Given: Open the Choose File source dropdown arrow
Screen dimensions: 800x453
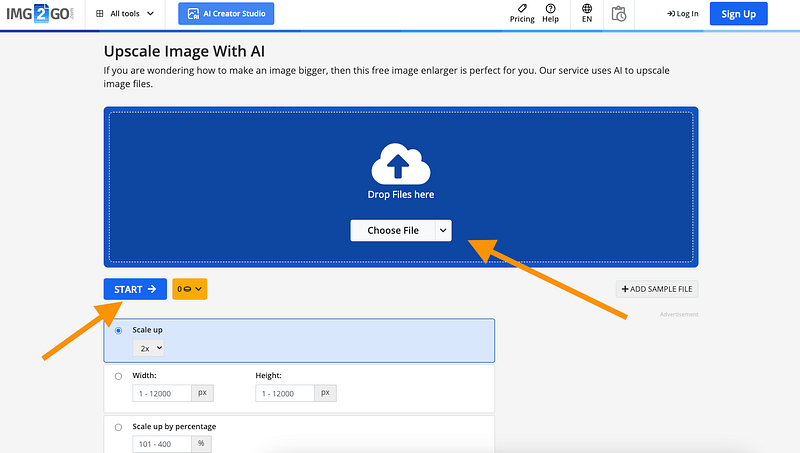Looking at the screenshot, I should [442, 230].
